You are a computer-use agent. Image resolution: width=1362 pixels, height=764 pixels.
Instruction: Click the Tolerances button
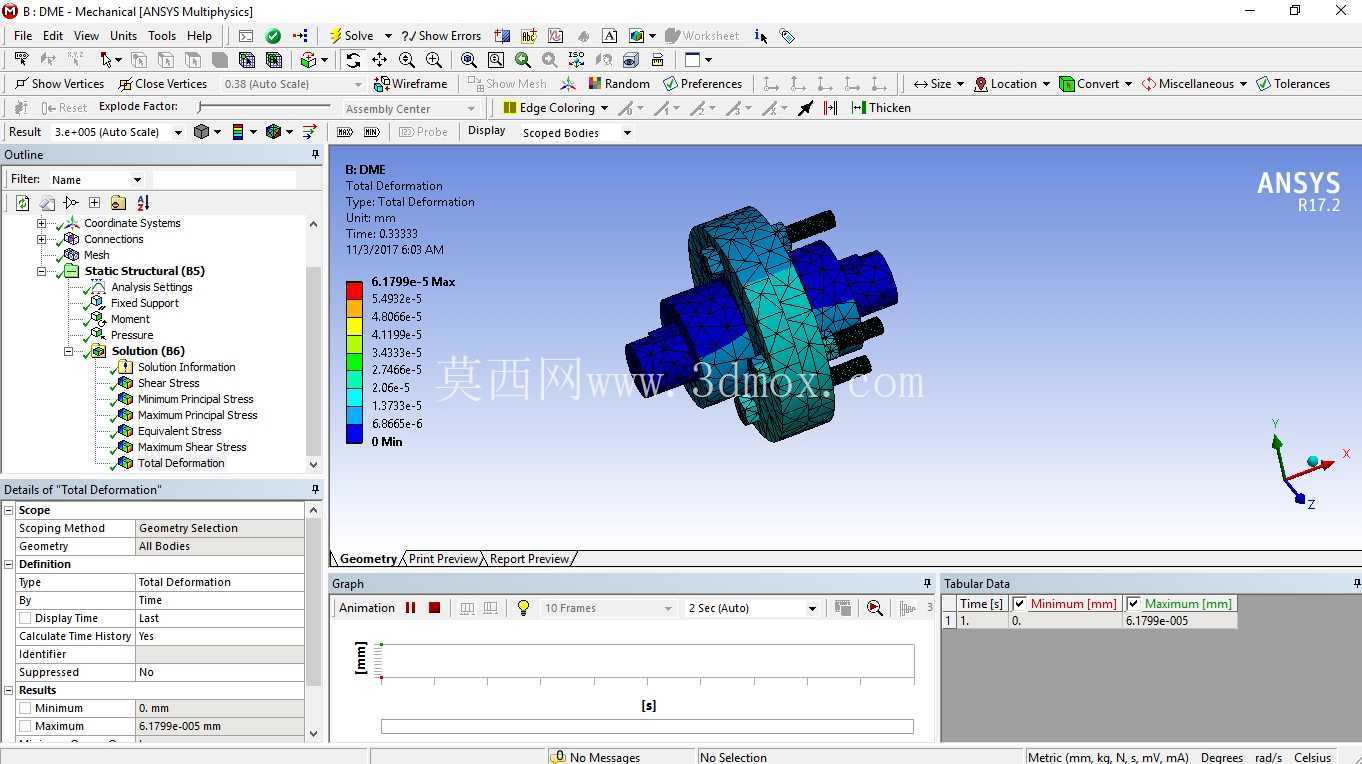[1293, 84]
